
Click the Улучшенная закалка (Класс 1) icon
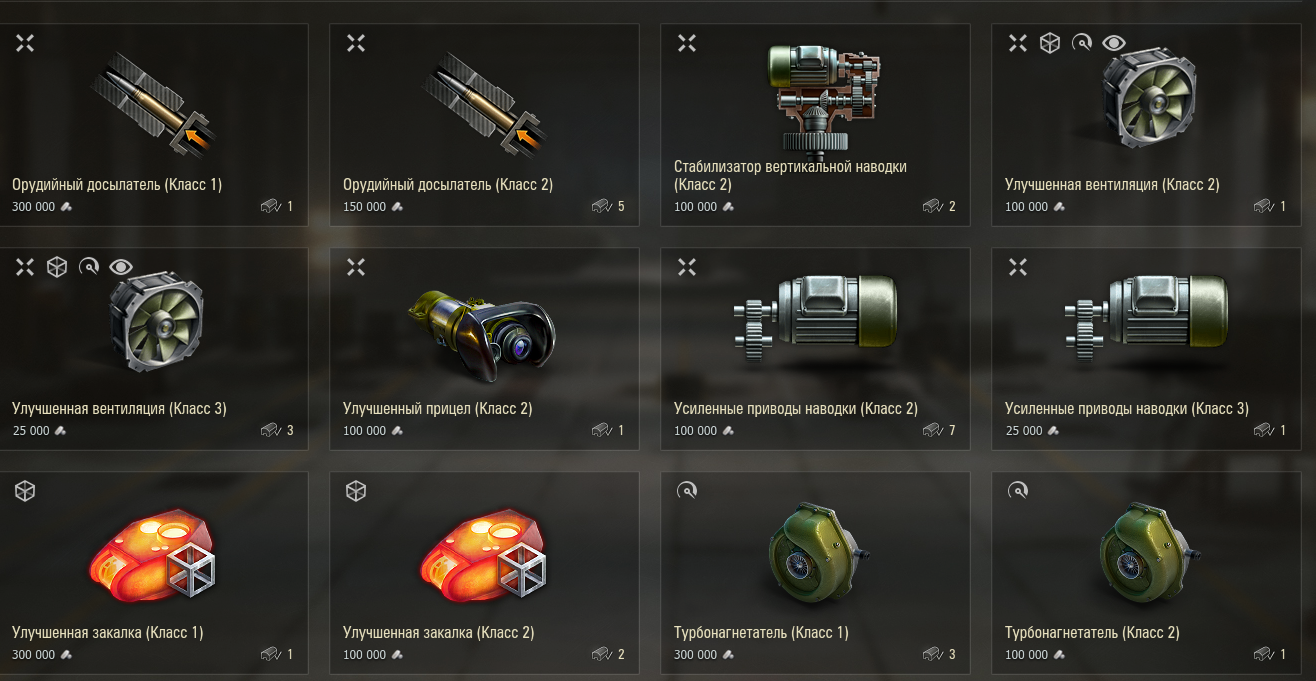(x=153, y=555)
